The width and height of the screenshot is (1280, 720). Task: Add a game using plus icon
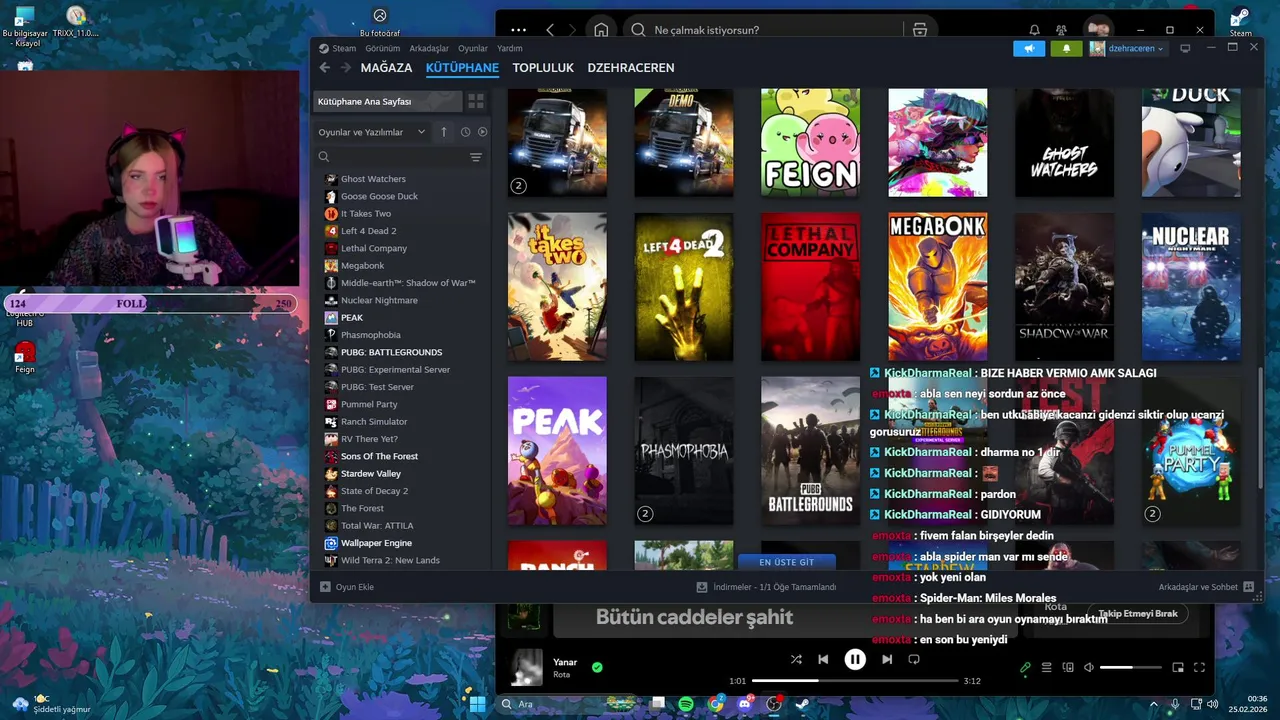coord(325,587)
